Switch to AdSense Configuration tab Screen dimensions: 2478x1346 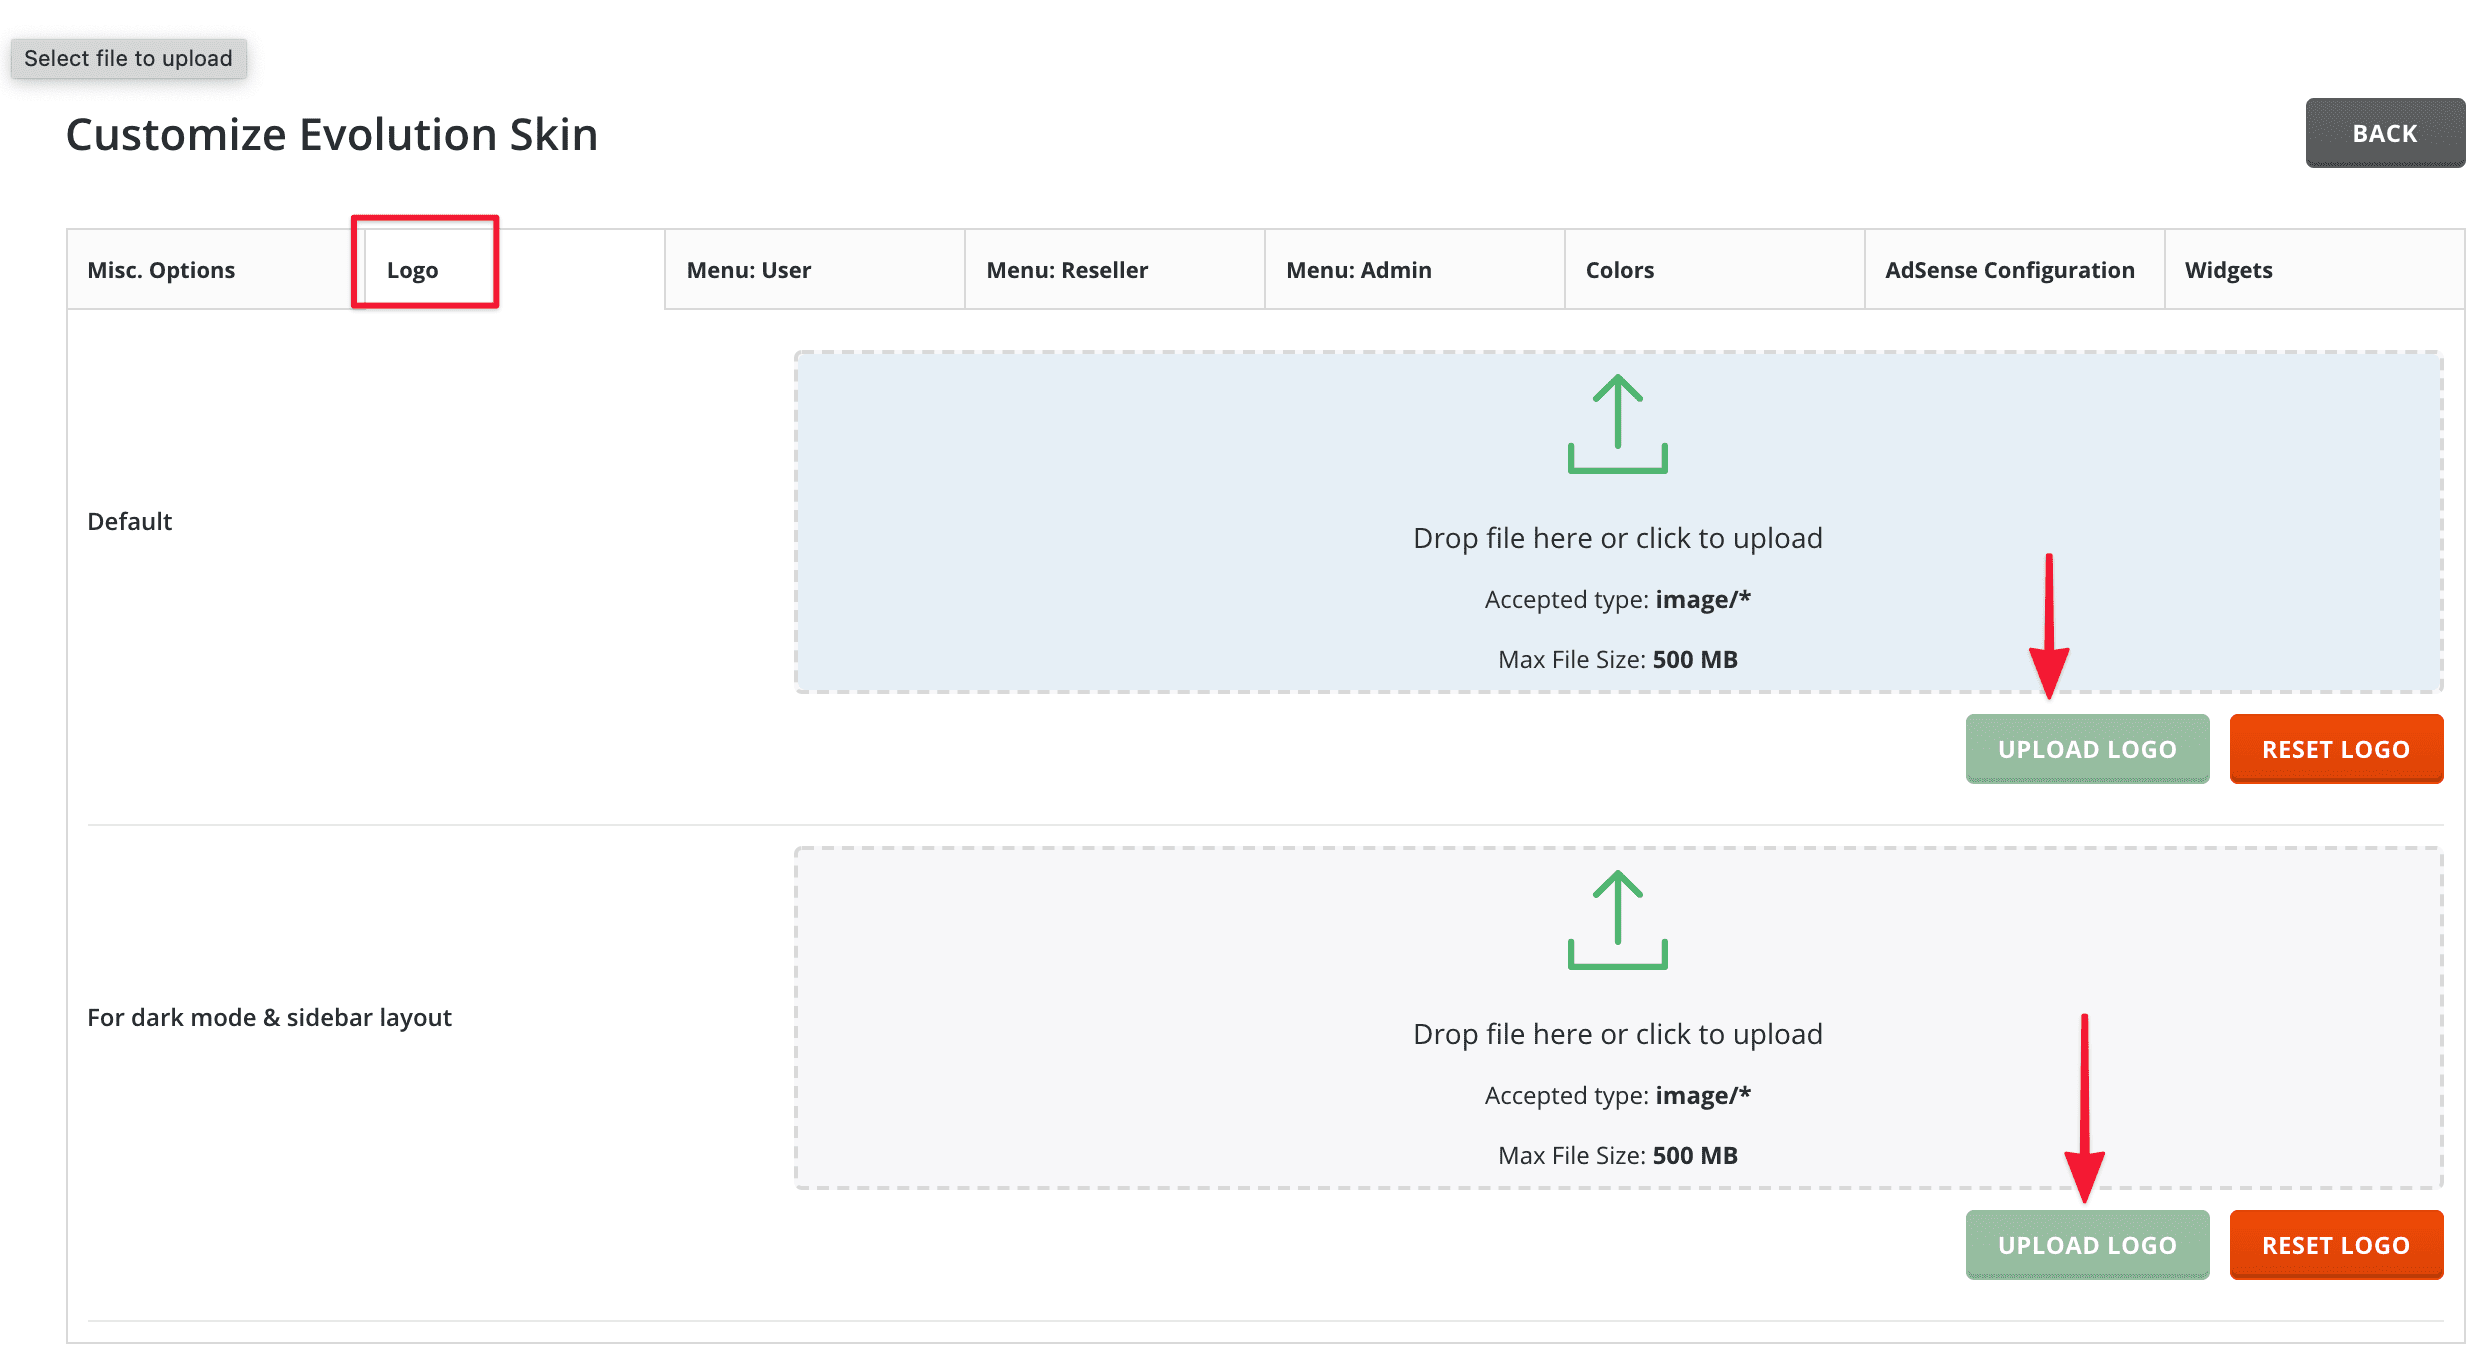tap(2009, 270)
